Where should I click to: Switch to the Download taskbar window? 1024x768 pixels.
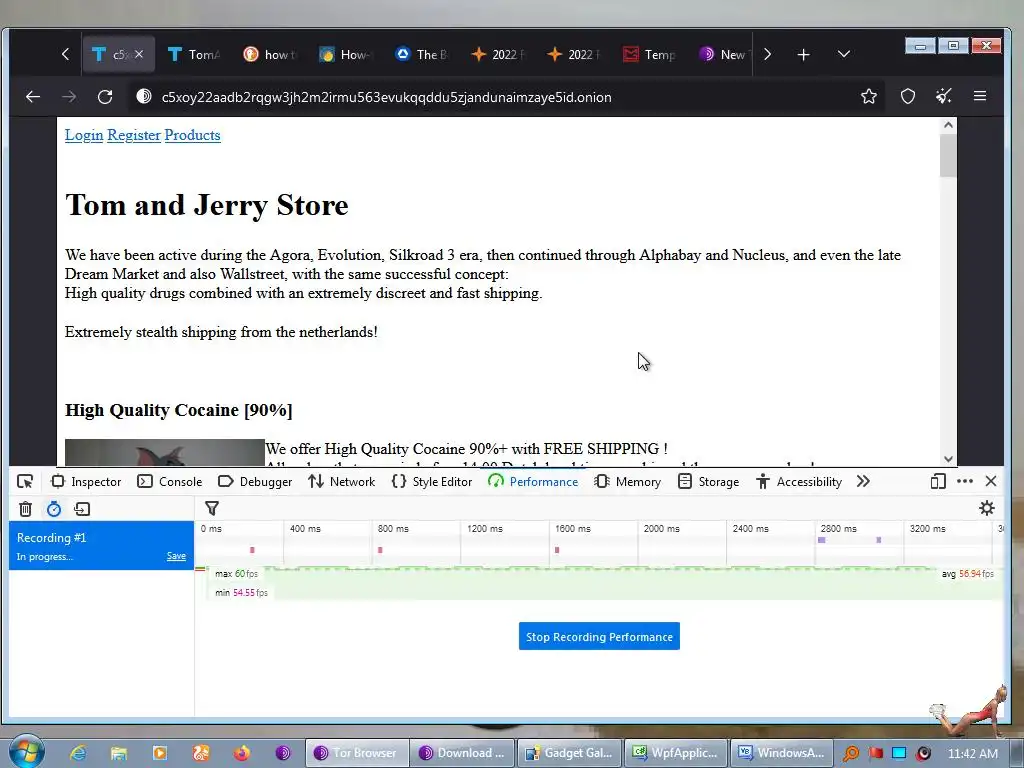coord(462,753)
